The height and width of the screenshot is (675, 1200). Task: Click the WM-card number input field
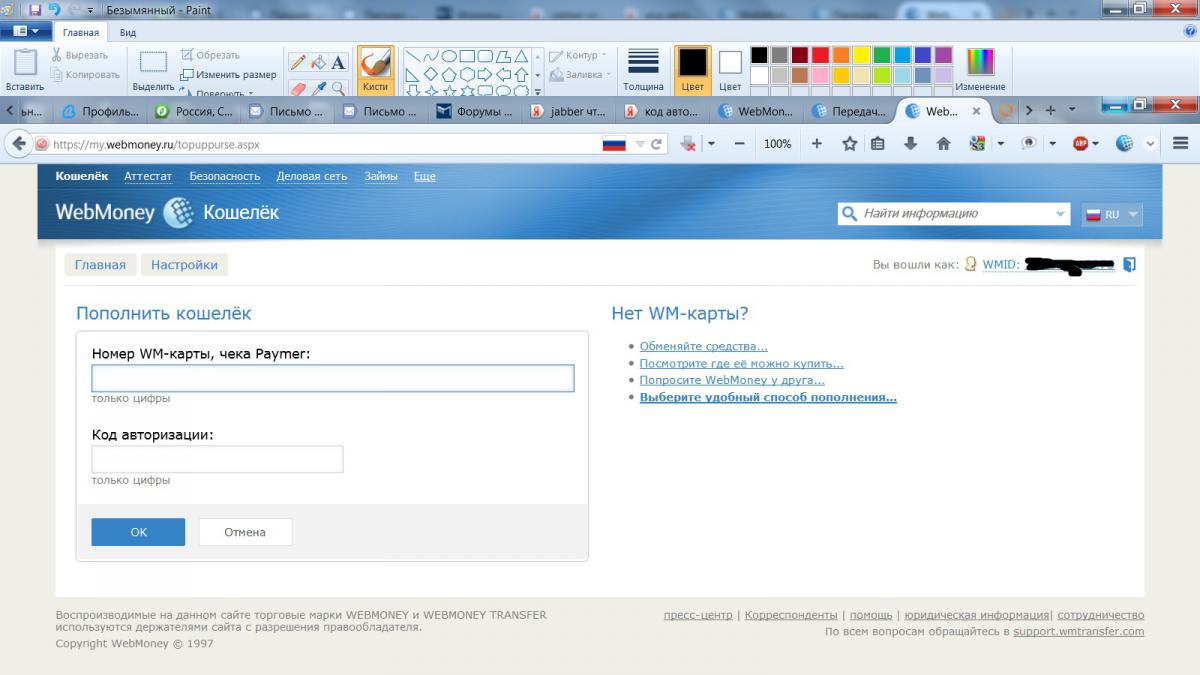(333, 378)
